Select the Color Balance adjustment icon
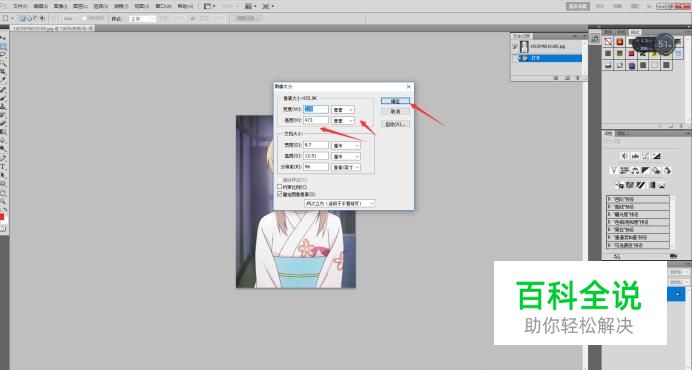This screenshot has height=370, width=692. tap(635, 170)
